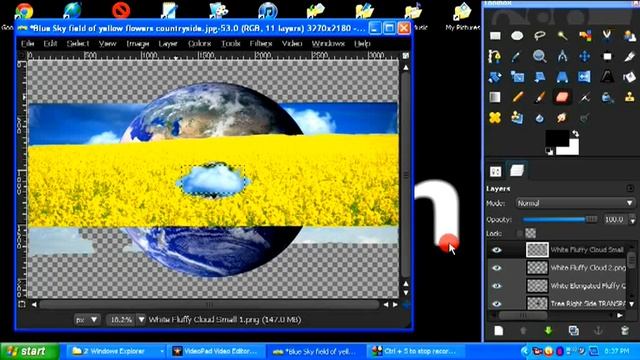640x360 pixels.
Task: Select the Rectangle Select tool
Action: (495, 36)
